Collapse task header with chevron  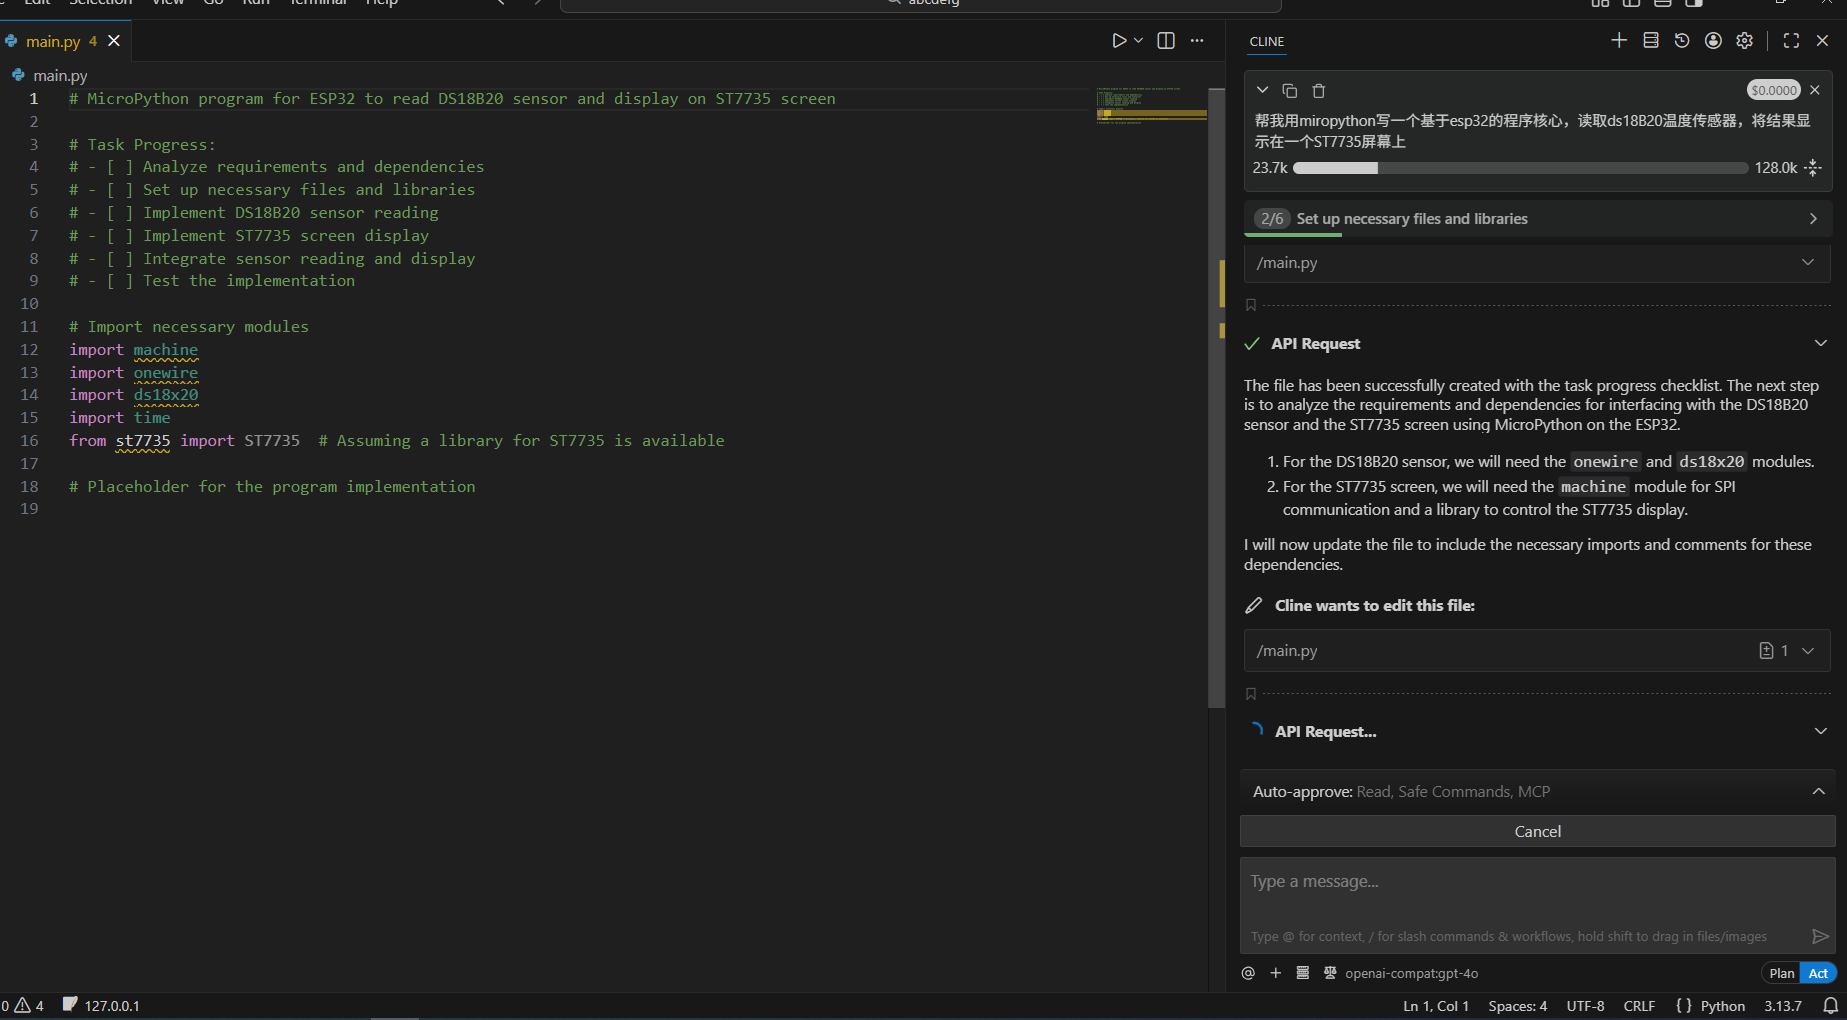tap(1262, 90)
